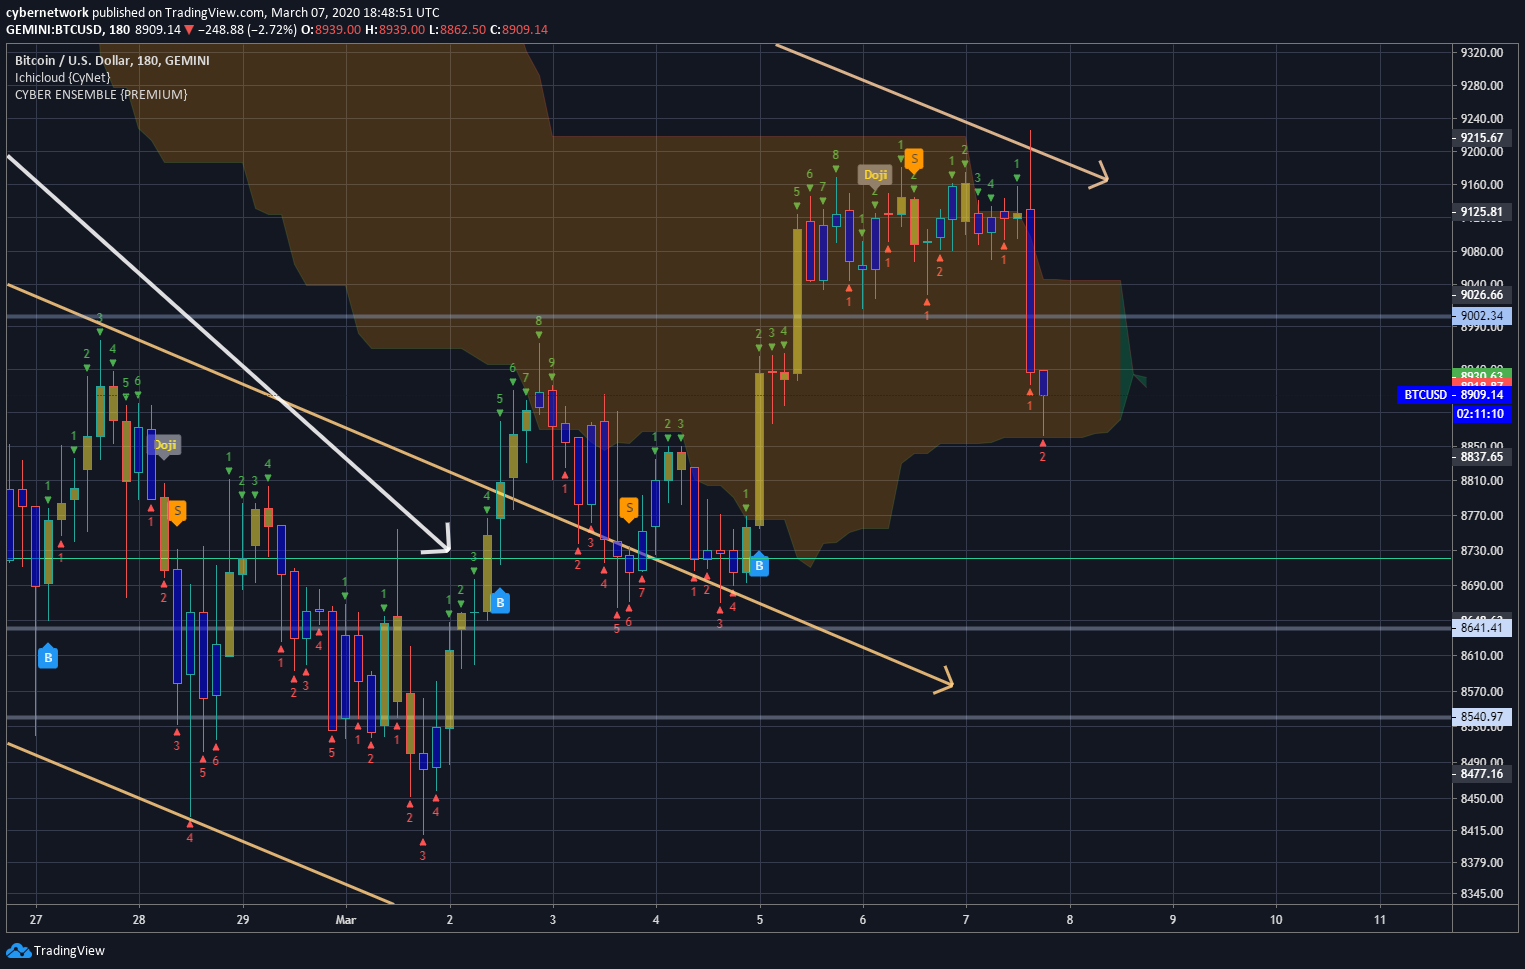Screen dimensions: 1525x969
Task: Click the 5 date label on time axis
Action: (x=760, y=920)
